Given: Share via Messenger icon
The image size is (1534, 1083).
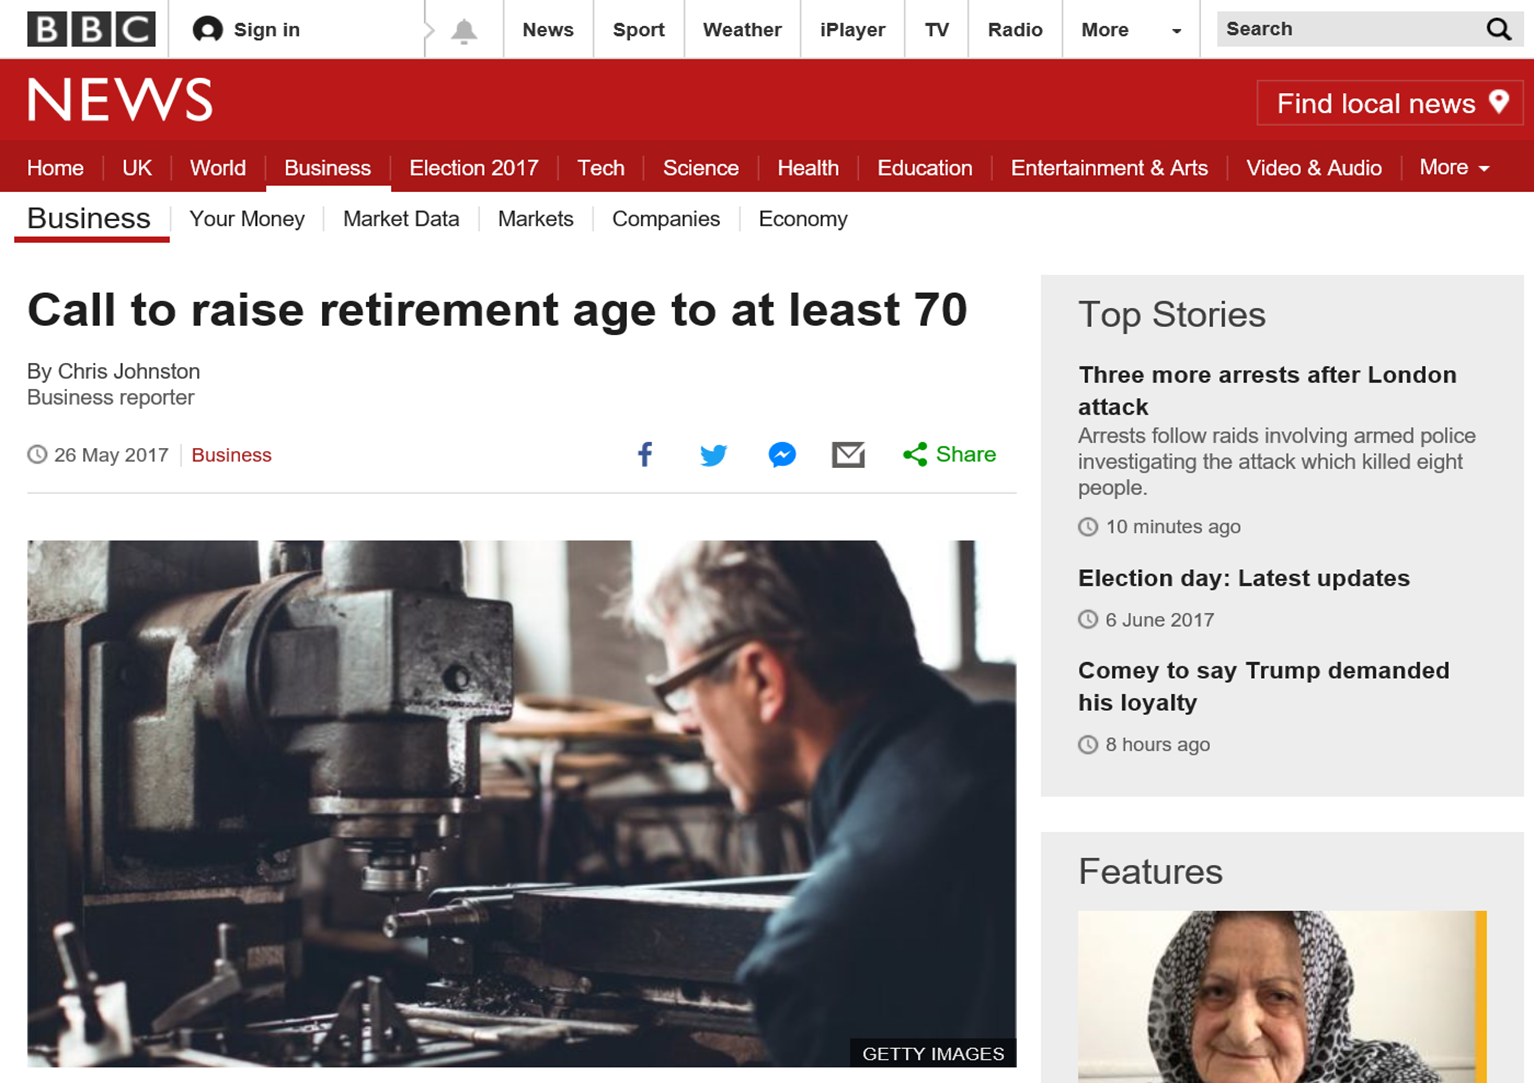Looking at the screenshot, I should (x=782, y=455).
